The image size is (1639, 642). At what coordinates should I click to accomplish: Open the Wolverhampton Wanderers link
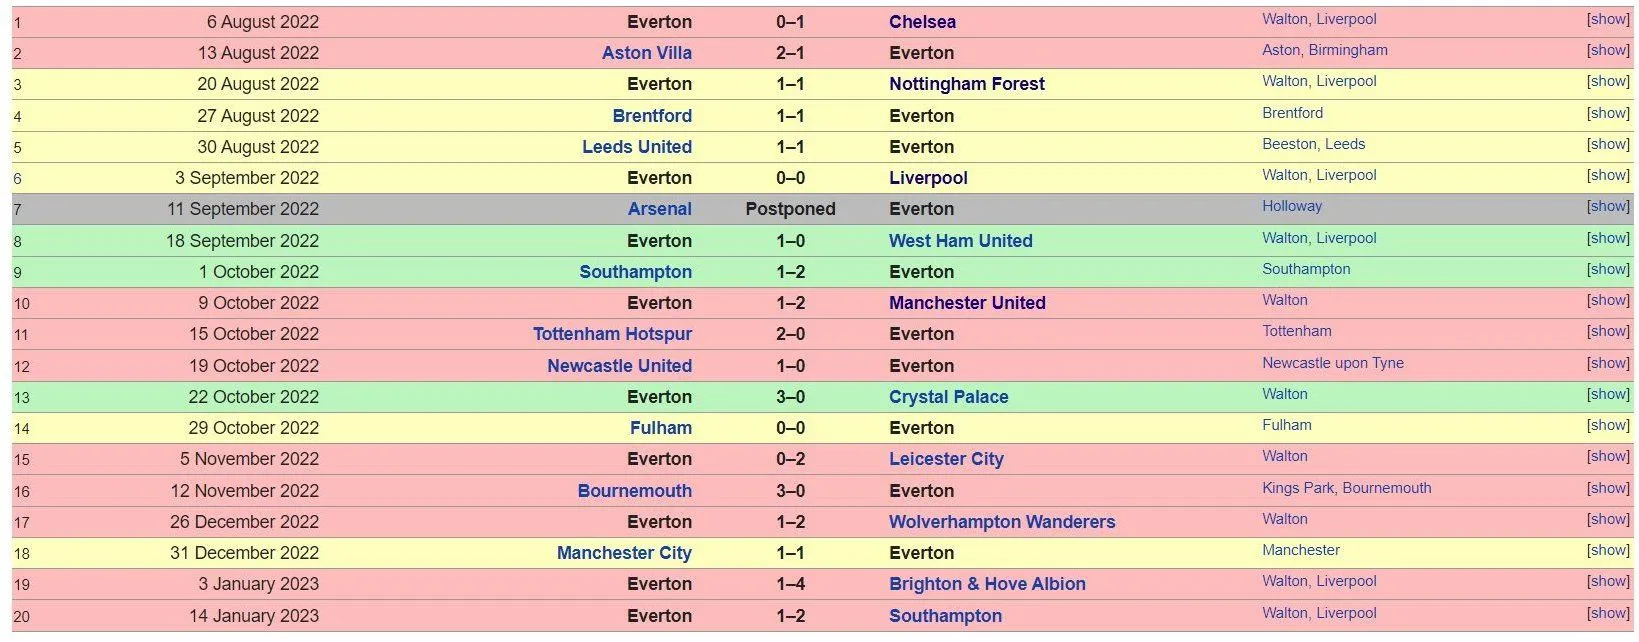[x=1001, y=522]
